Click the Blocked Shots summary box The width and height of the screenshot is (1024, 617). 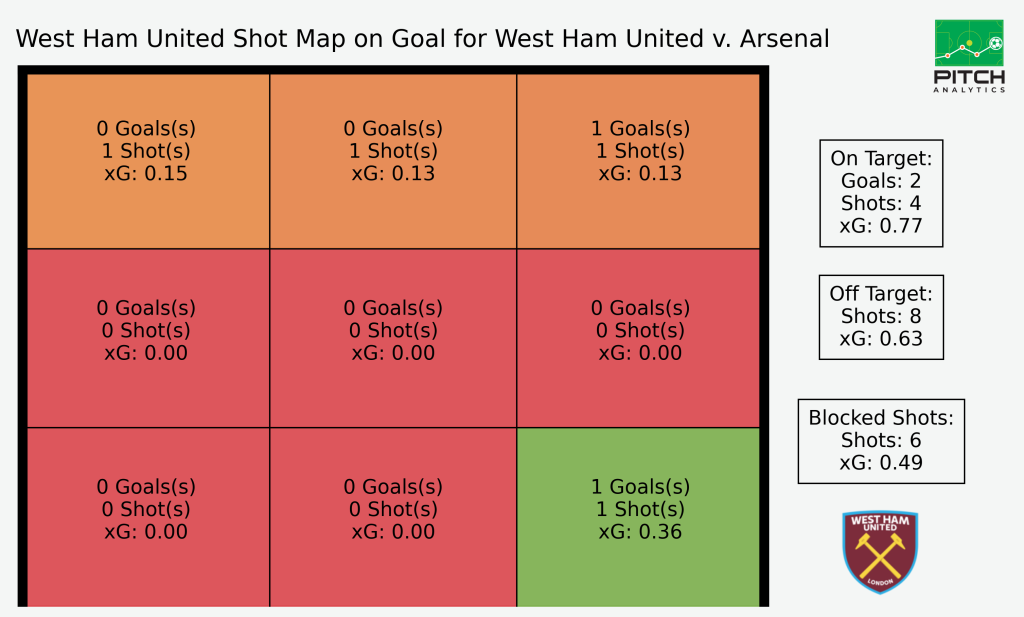881,441
